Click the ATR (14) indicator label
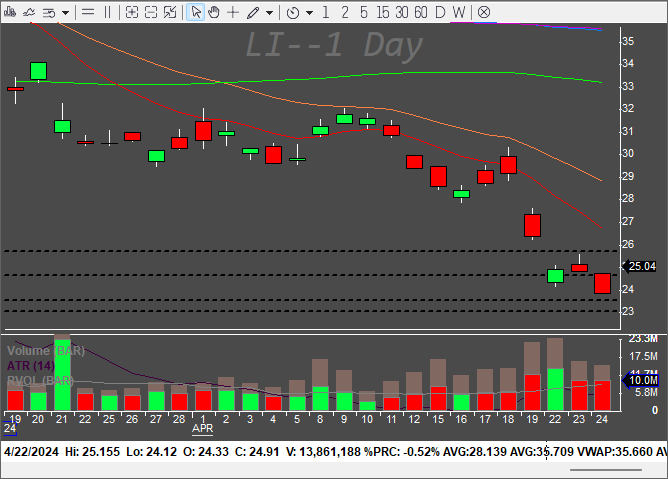The image size is (668, 479). 31,366
